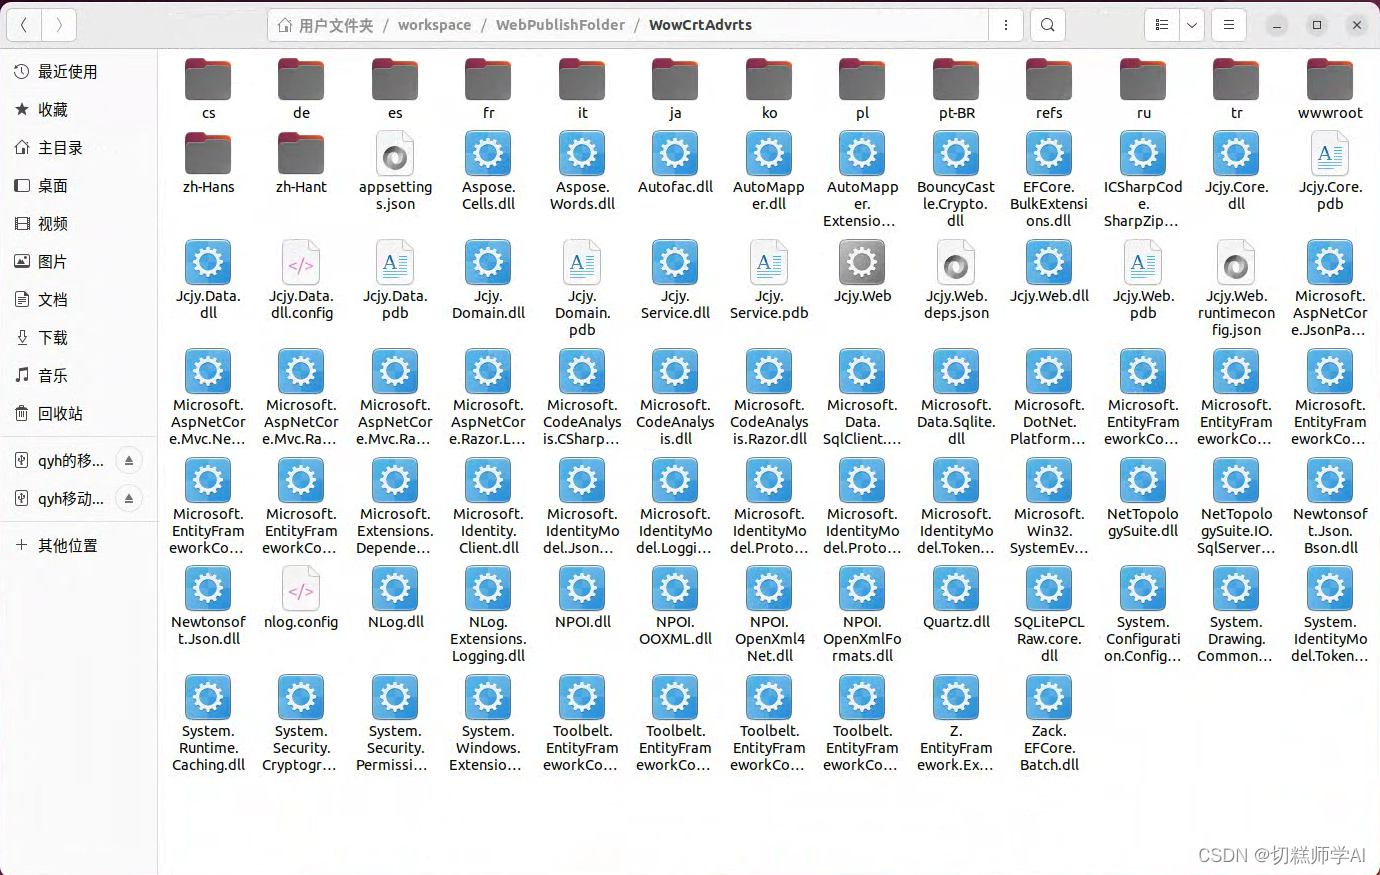The height and width of the screenshot is (875, 1380).
Task: Navigate to 用户文件夹 in path bar
Action: (325, 25)
